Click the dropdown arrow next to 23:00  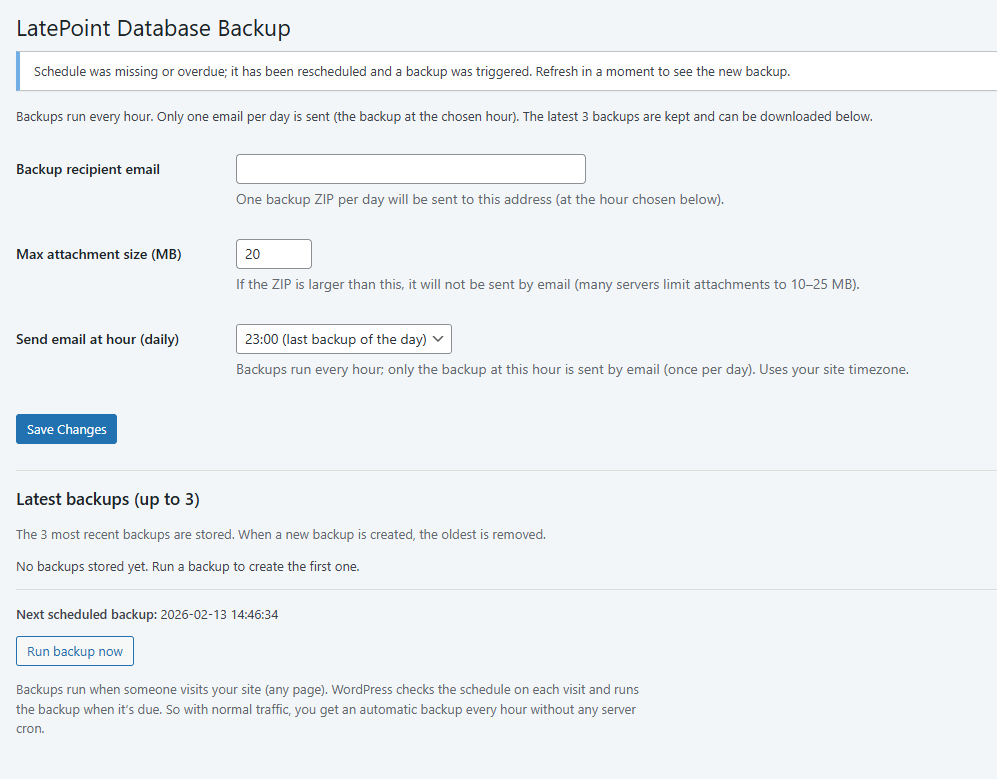438,339
